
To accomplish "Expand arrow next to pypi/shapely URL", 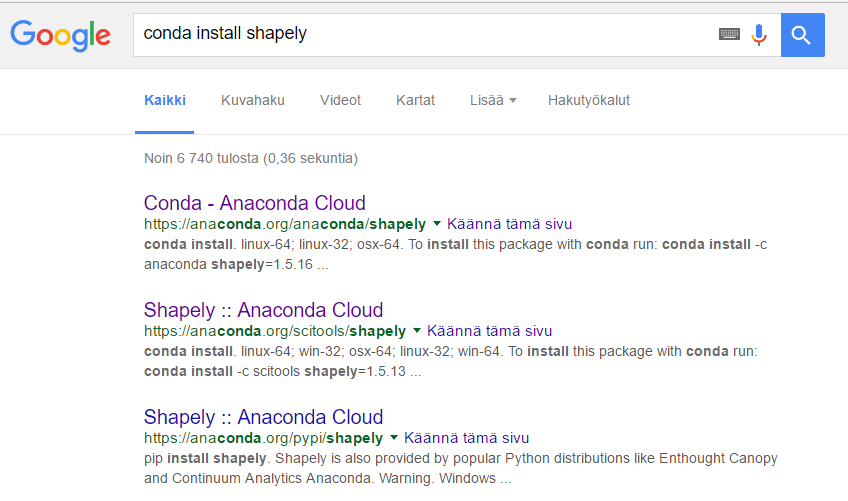I will tap(394, 438).
